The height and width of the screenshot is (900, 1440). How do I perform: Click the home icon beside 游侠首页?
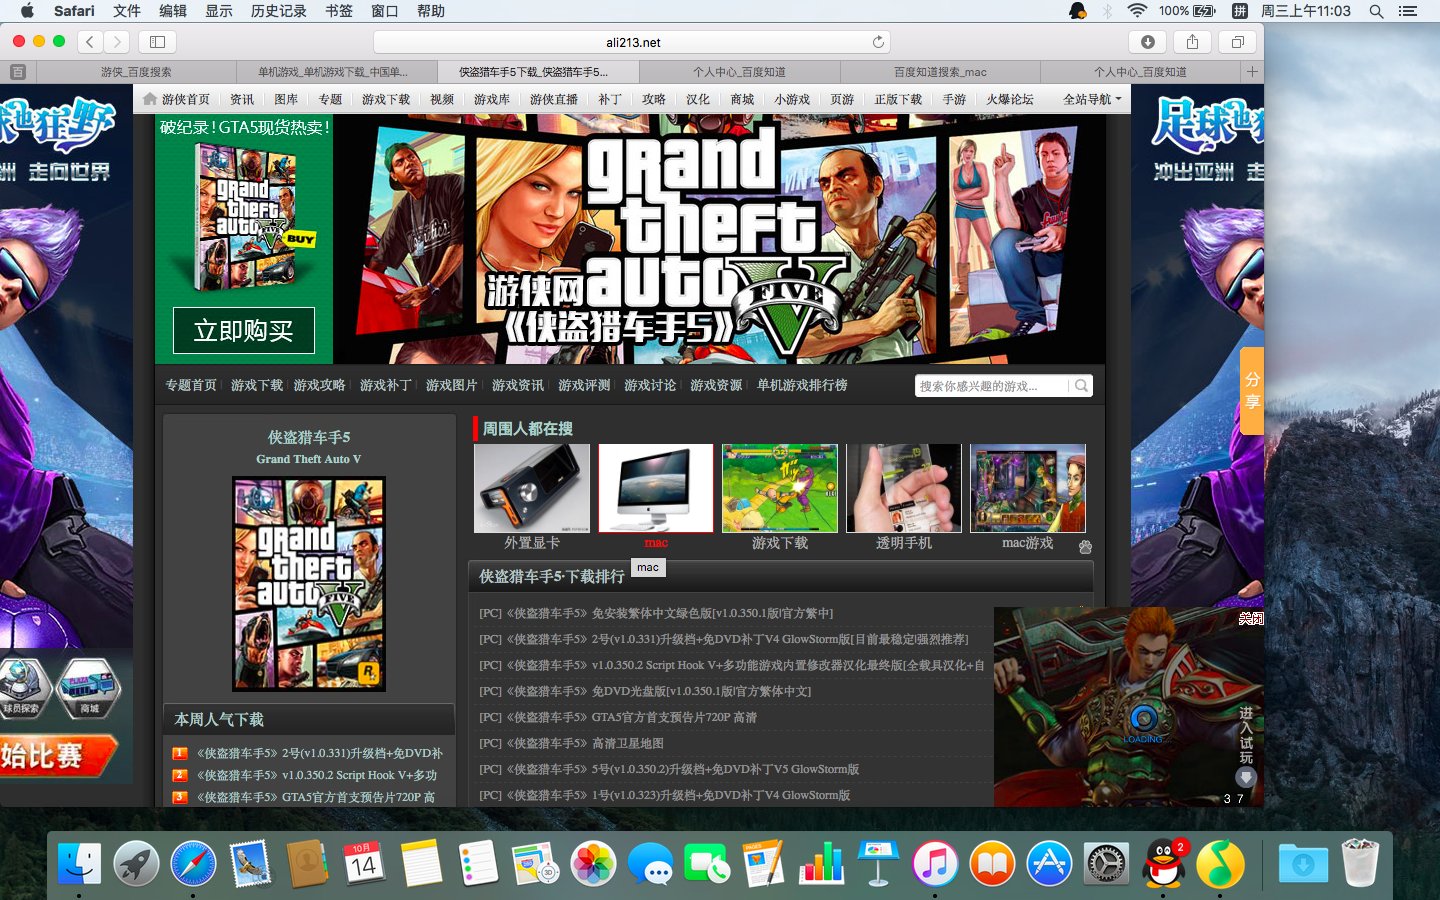coord(150,99)
